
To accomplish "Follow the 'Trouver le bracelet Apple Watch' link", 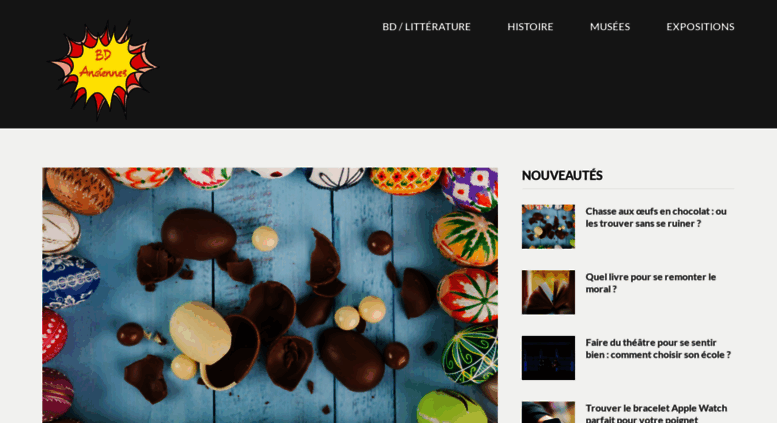I will pos(656,414).
